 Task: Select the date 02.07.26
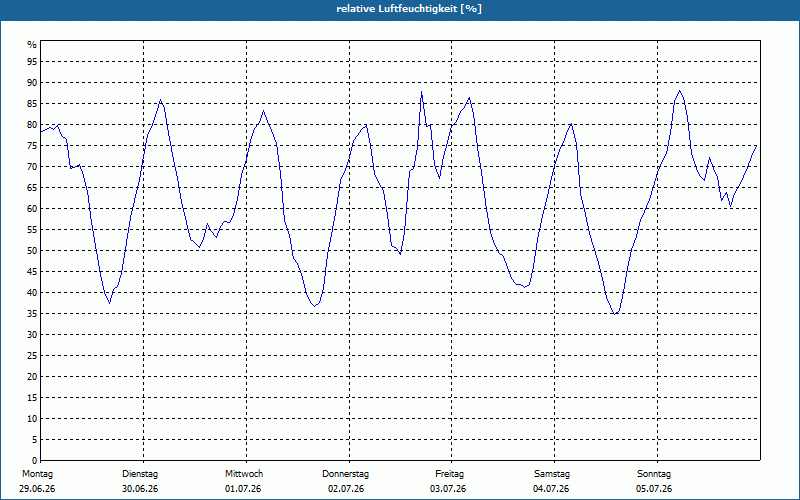(x=346, y=489)
